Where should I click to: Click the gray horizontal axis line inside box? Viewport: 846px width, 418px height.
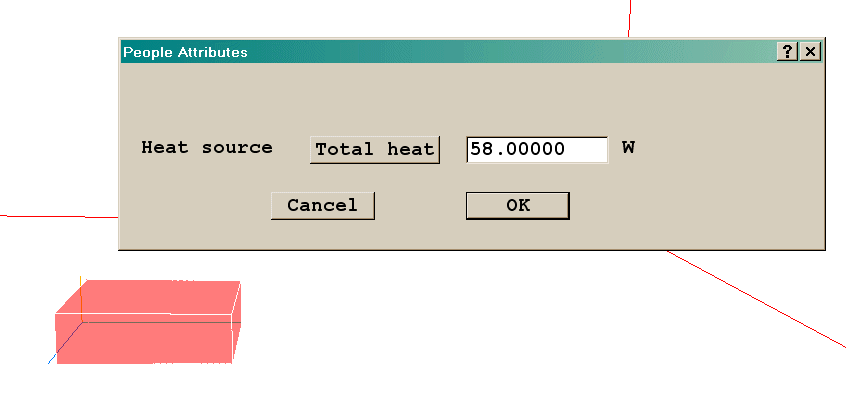click(x=150, y=321)
